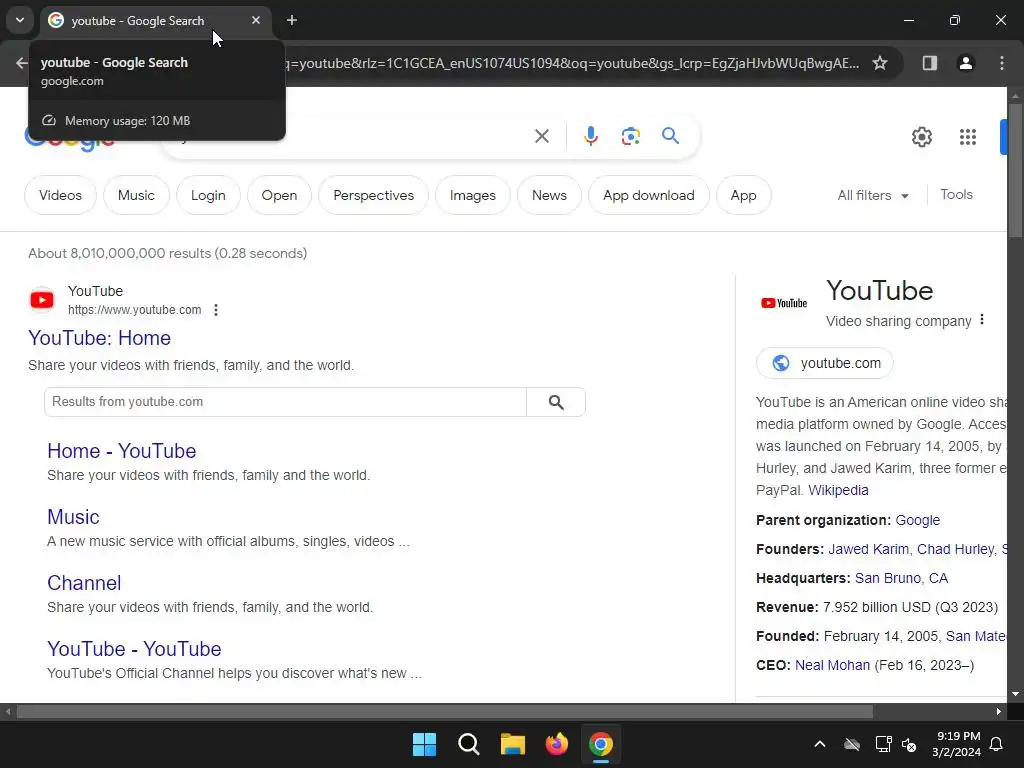This screenshot has height=768, width=1024.
Task: Click the address bar URL text
Action: (x=572, y=63)
